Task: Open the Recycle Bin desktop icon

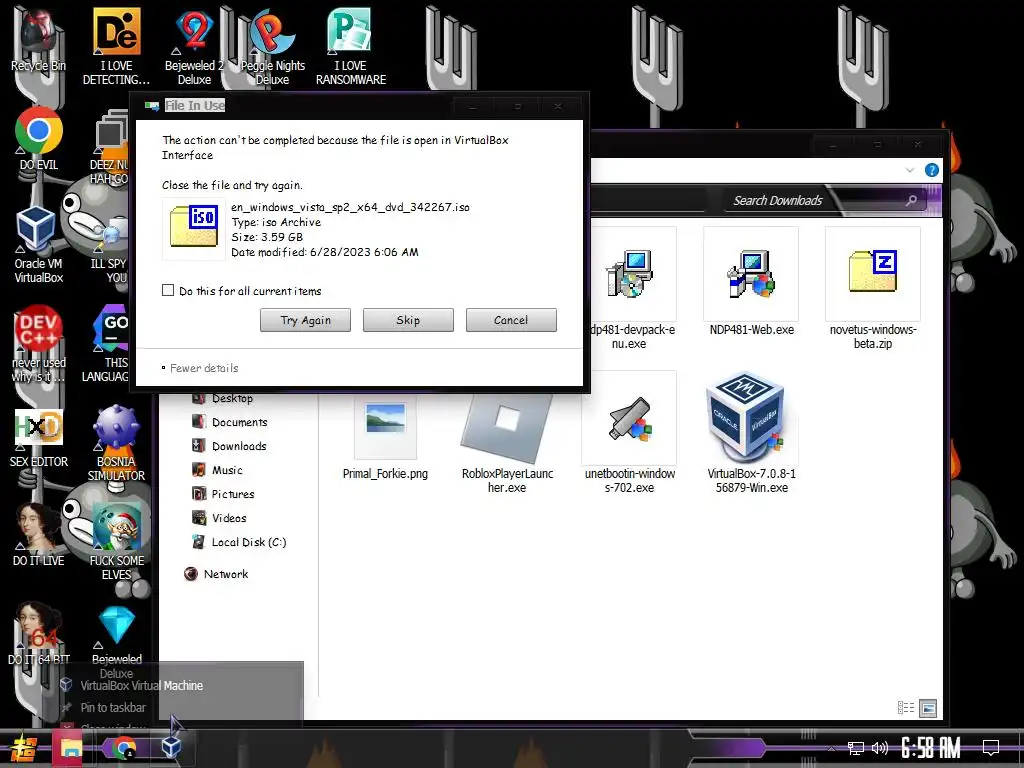Action: click(x=38, y=39)
